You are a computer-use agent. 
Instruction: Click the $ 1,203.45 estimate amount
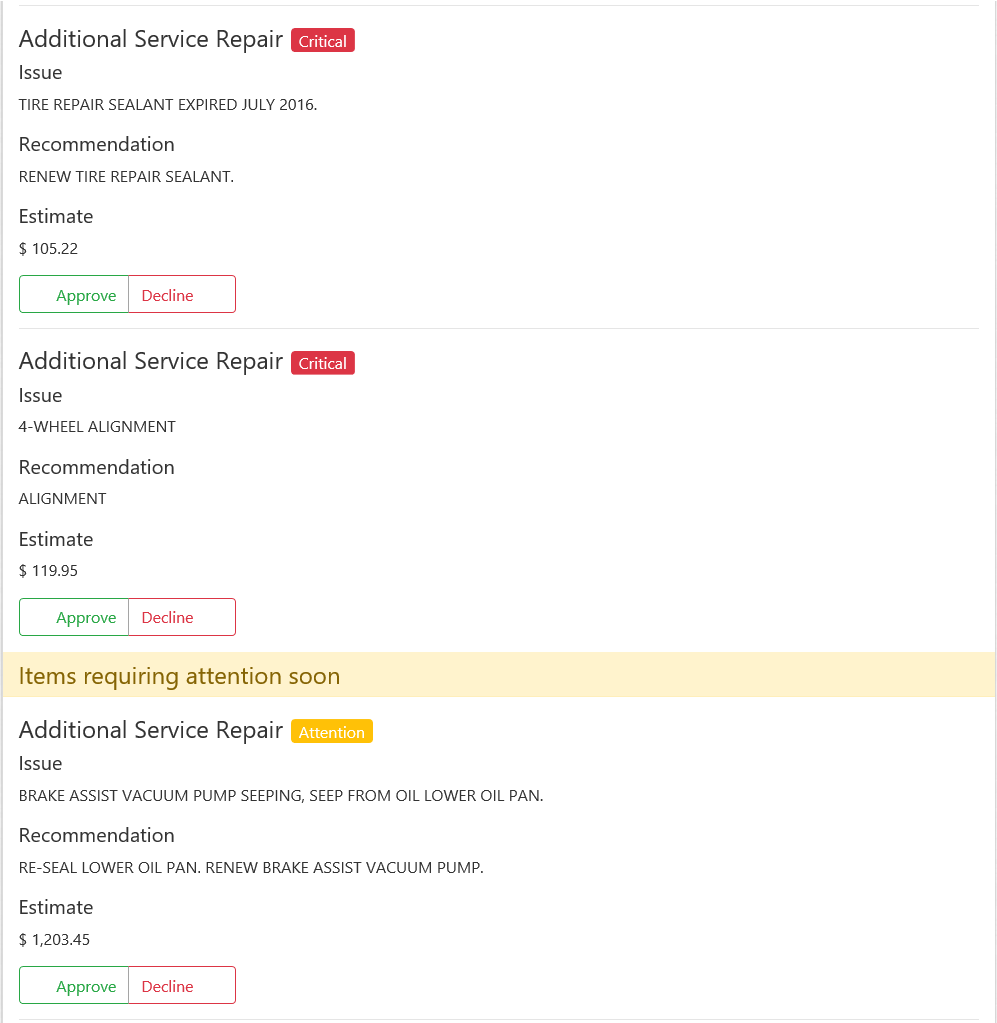click(54, 940)
